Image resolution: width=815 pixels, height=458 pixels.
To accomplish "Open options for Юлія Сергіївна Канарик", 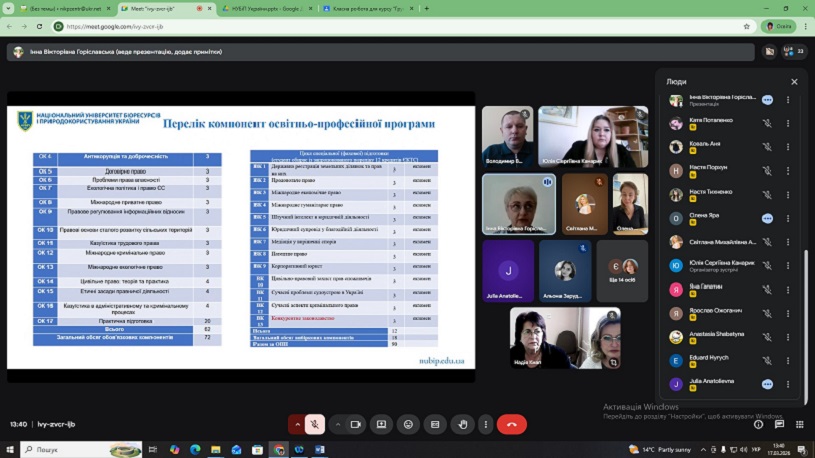I will coord(788,266).
